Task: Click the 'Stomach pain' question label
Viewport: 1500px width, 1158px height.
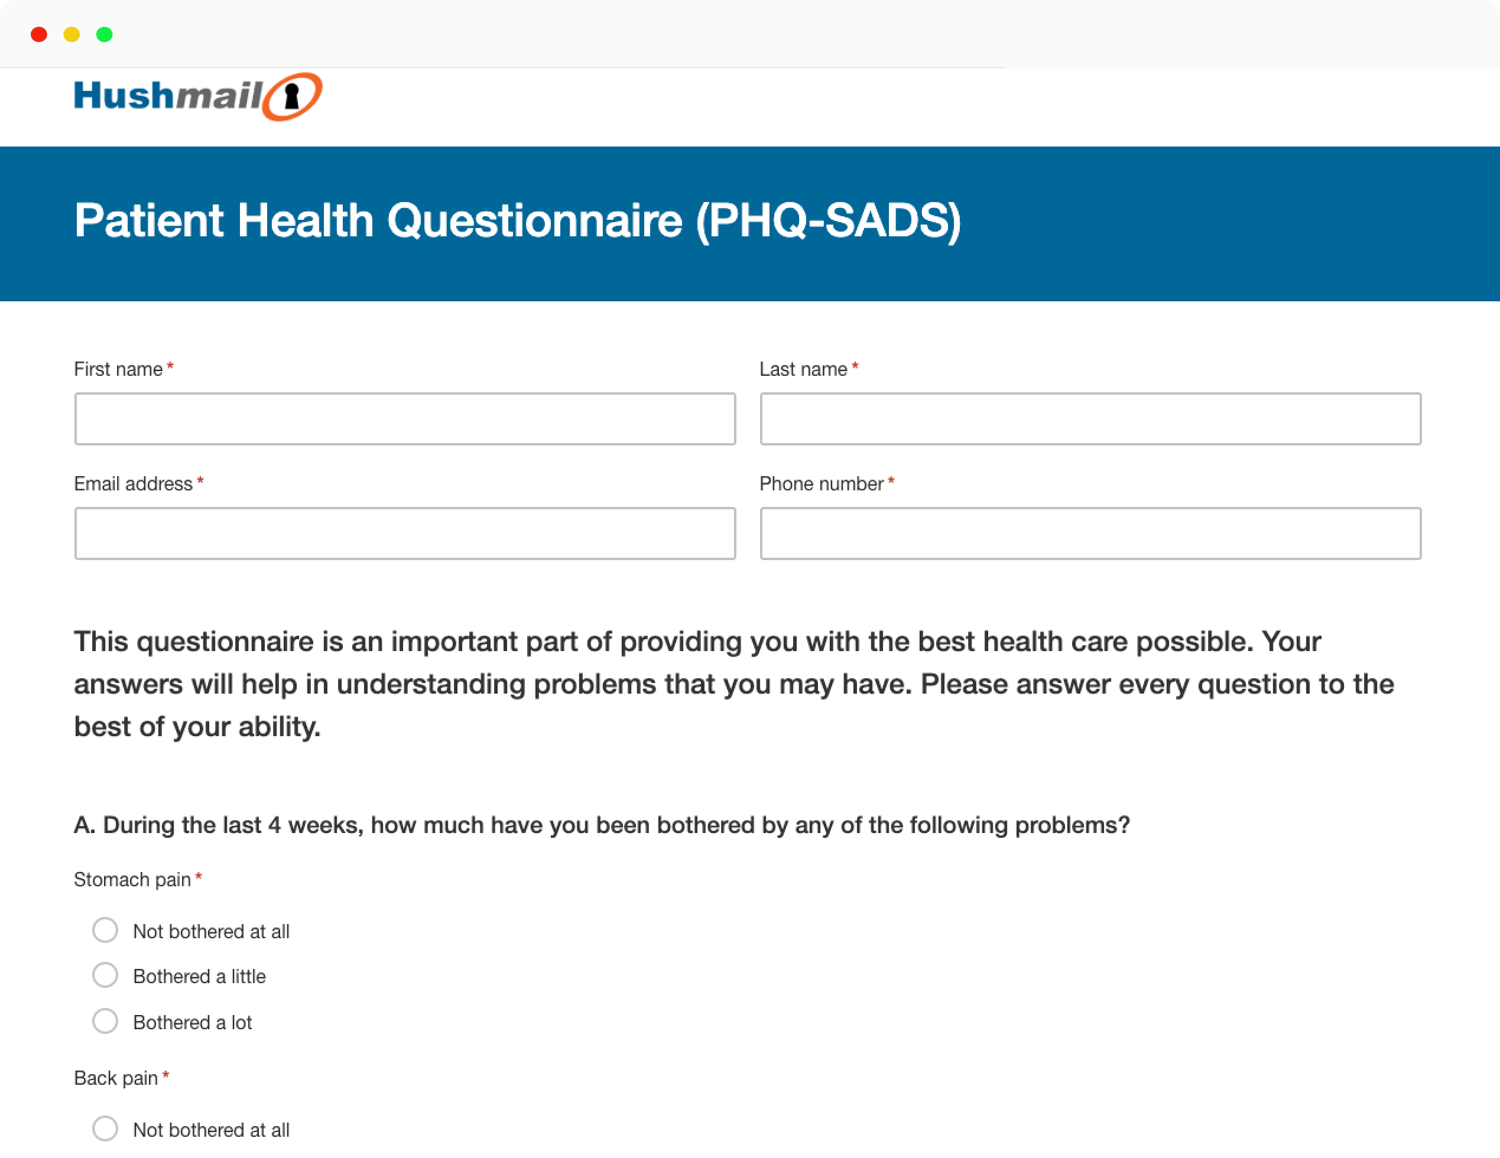Action: [x=131, y=879]
